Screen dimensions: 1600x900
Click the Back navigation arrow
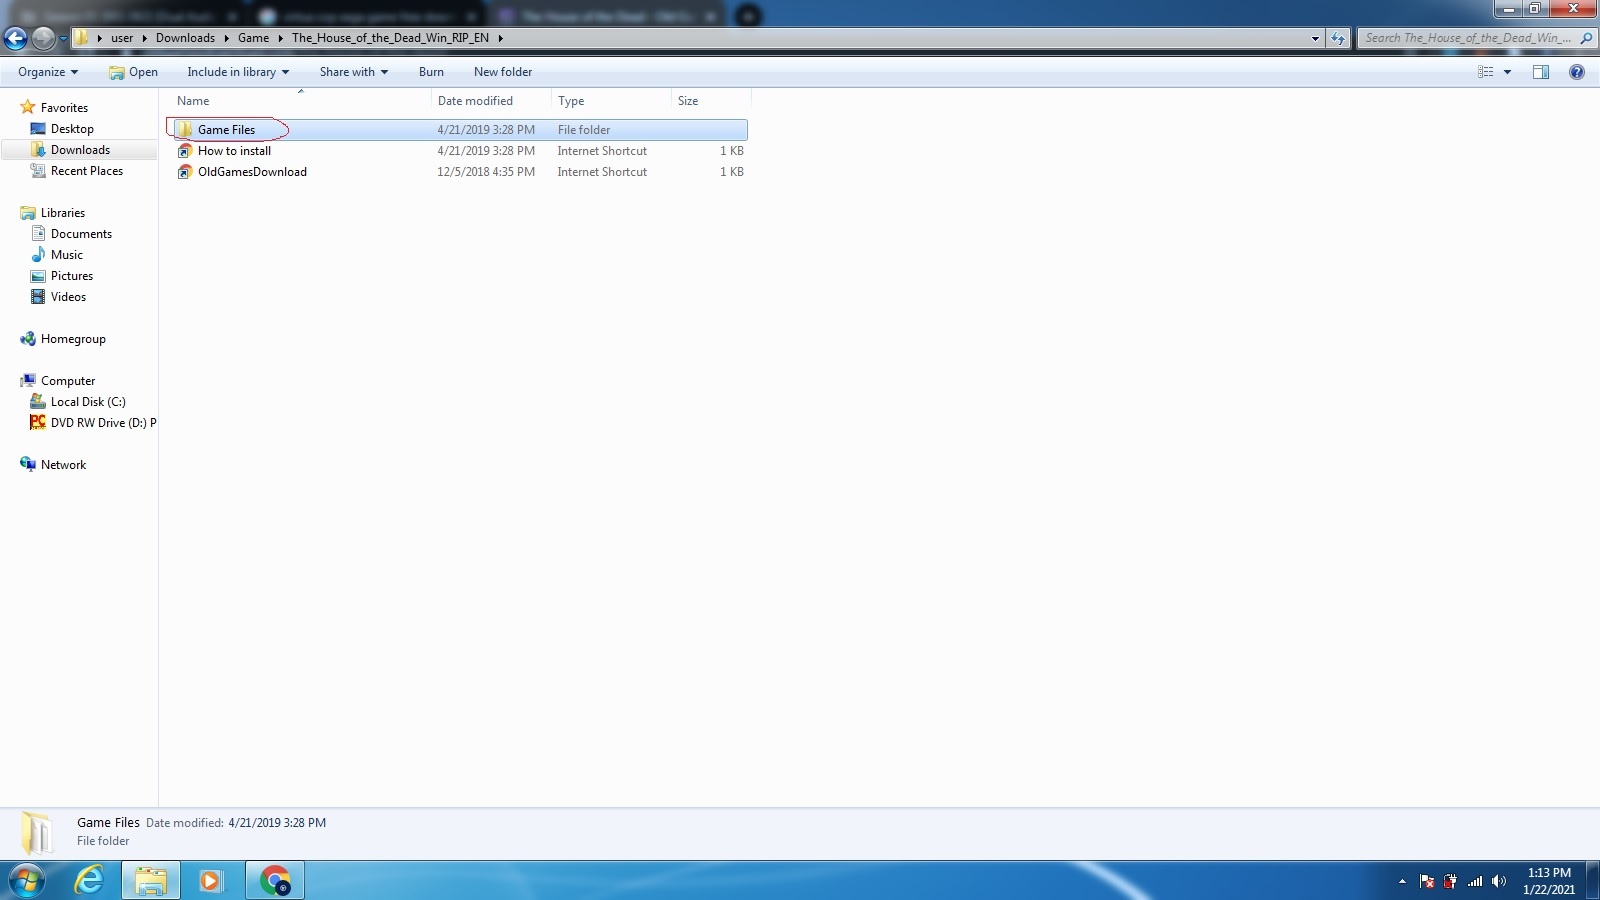point(16,38)
